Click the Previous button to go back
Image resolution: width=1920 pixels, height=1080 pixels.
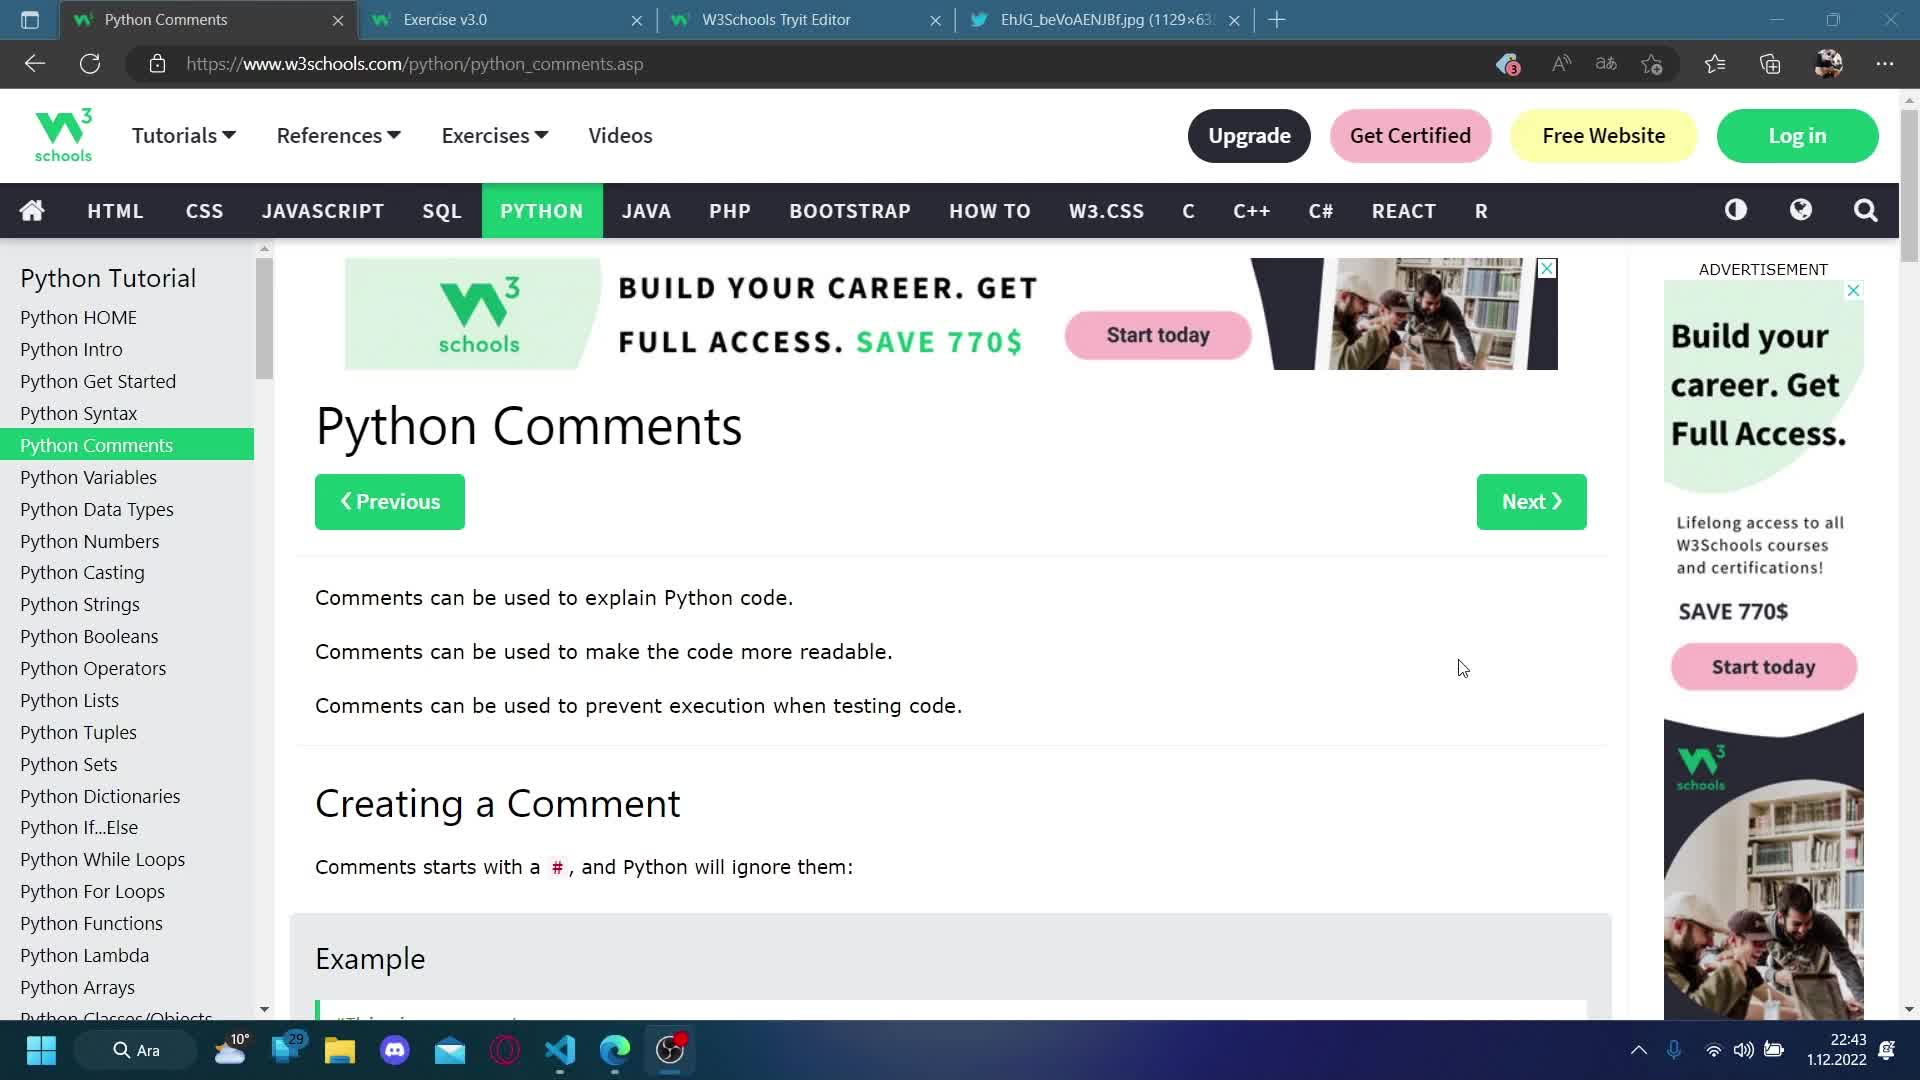point(390,502)
